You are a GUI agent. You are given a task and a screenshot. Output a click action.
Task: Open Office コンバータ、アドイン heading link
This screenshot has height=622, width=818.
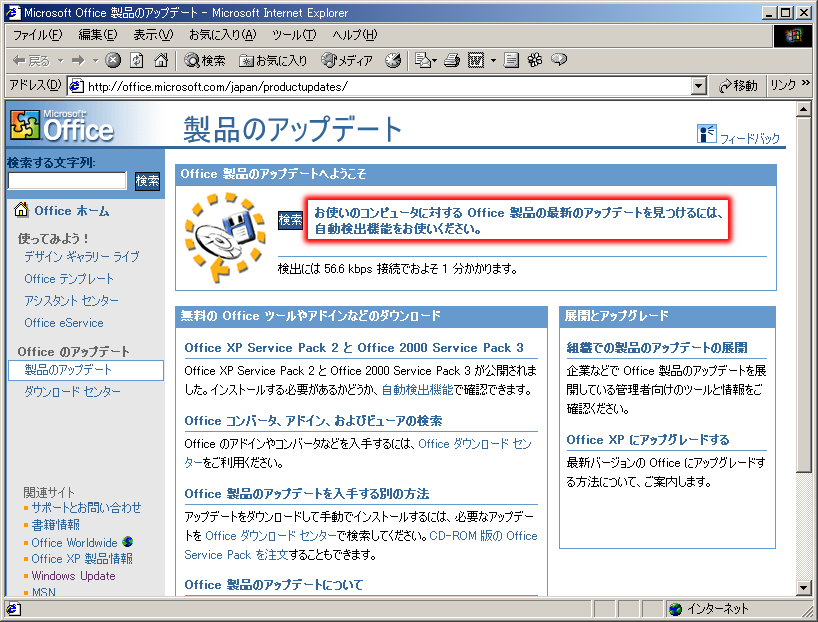pyautogui.click(x=313, y=421)
